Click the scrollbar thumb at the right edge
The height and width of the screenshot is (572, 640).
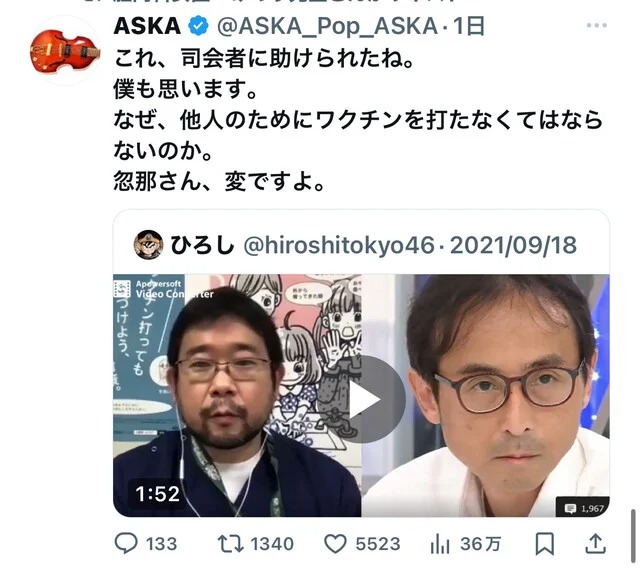(633, 536)
